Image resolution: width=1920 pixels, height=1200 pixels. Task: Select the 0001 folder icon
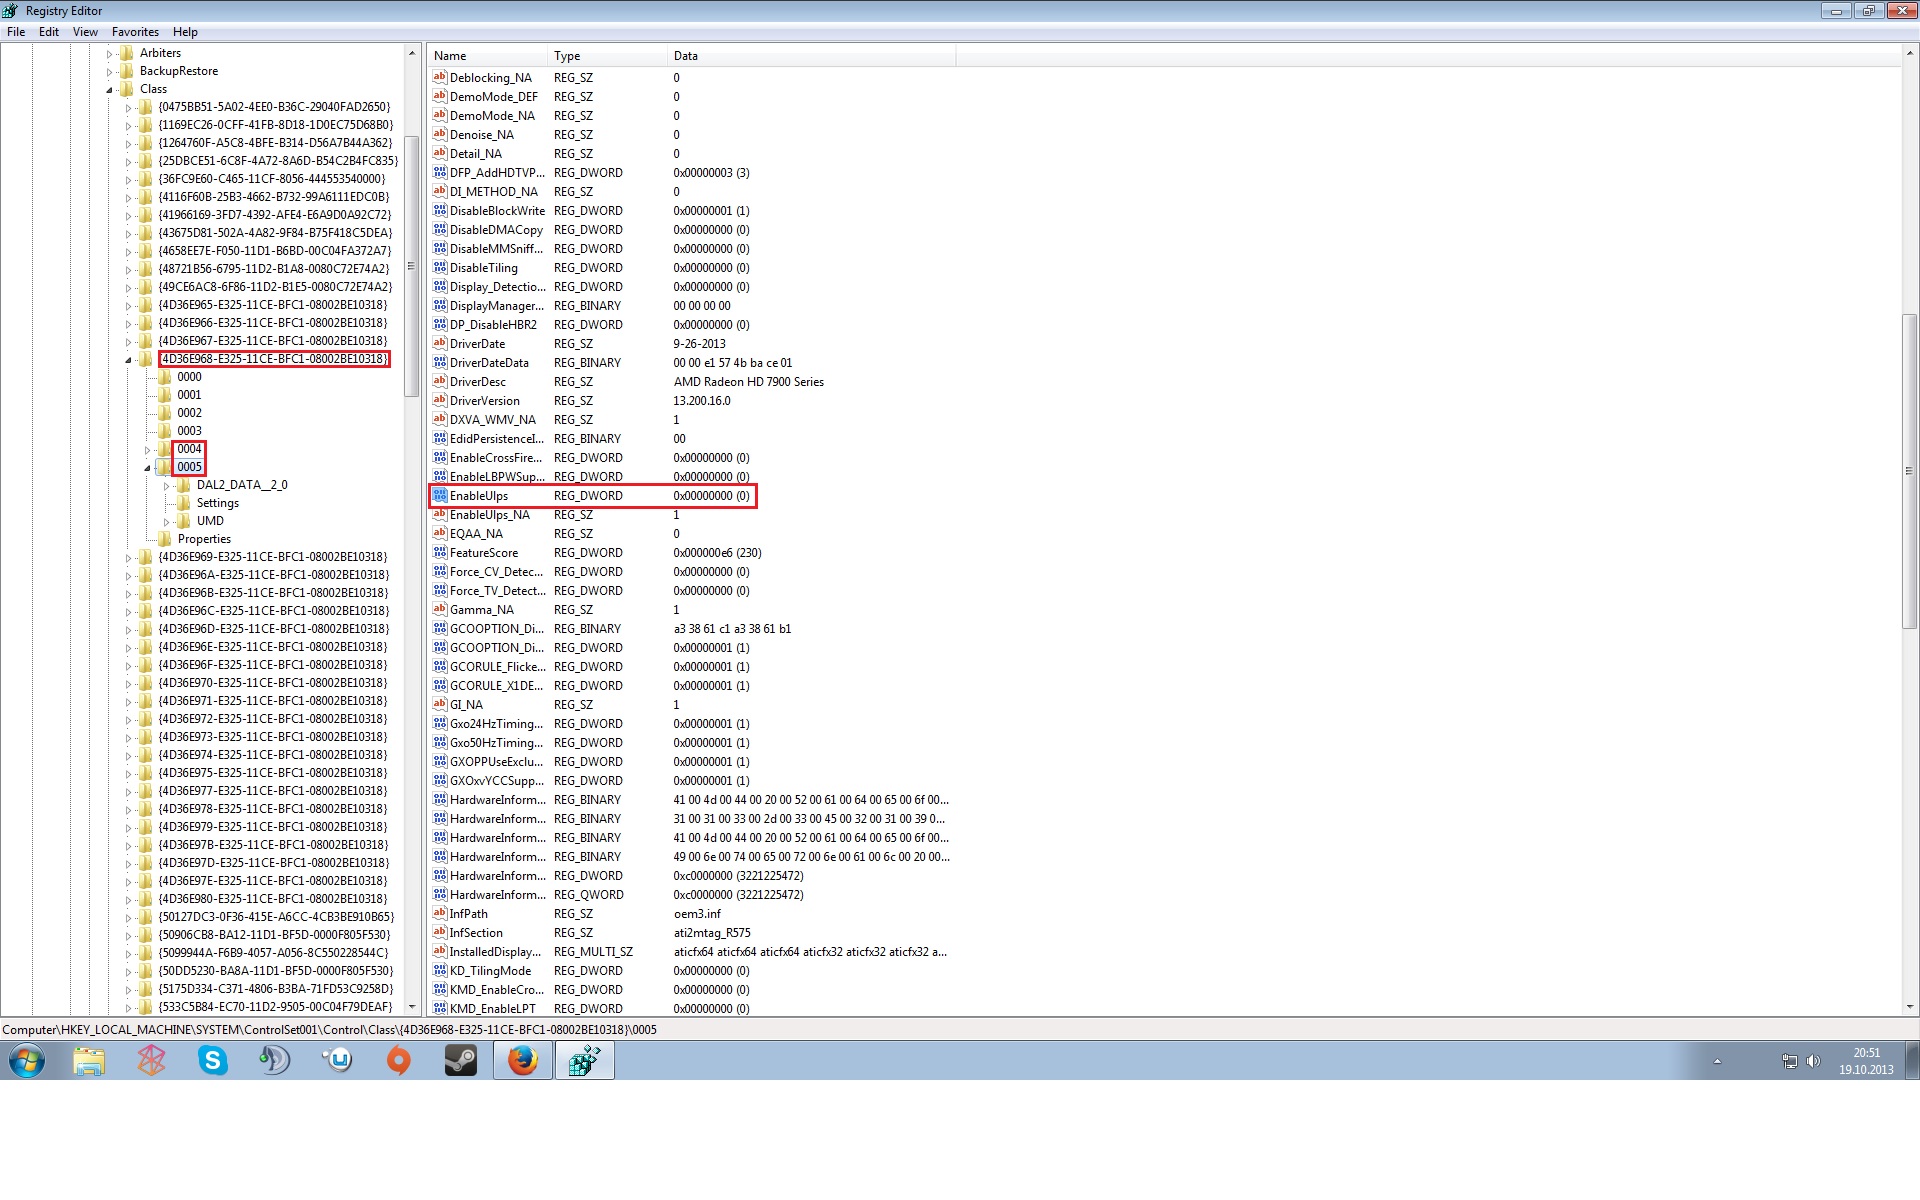pyautogui.click(x=165, y=395)
